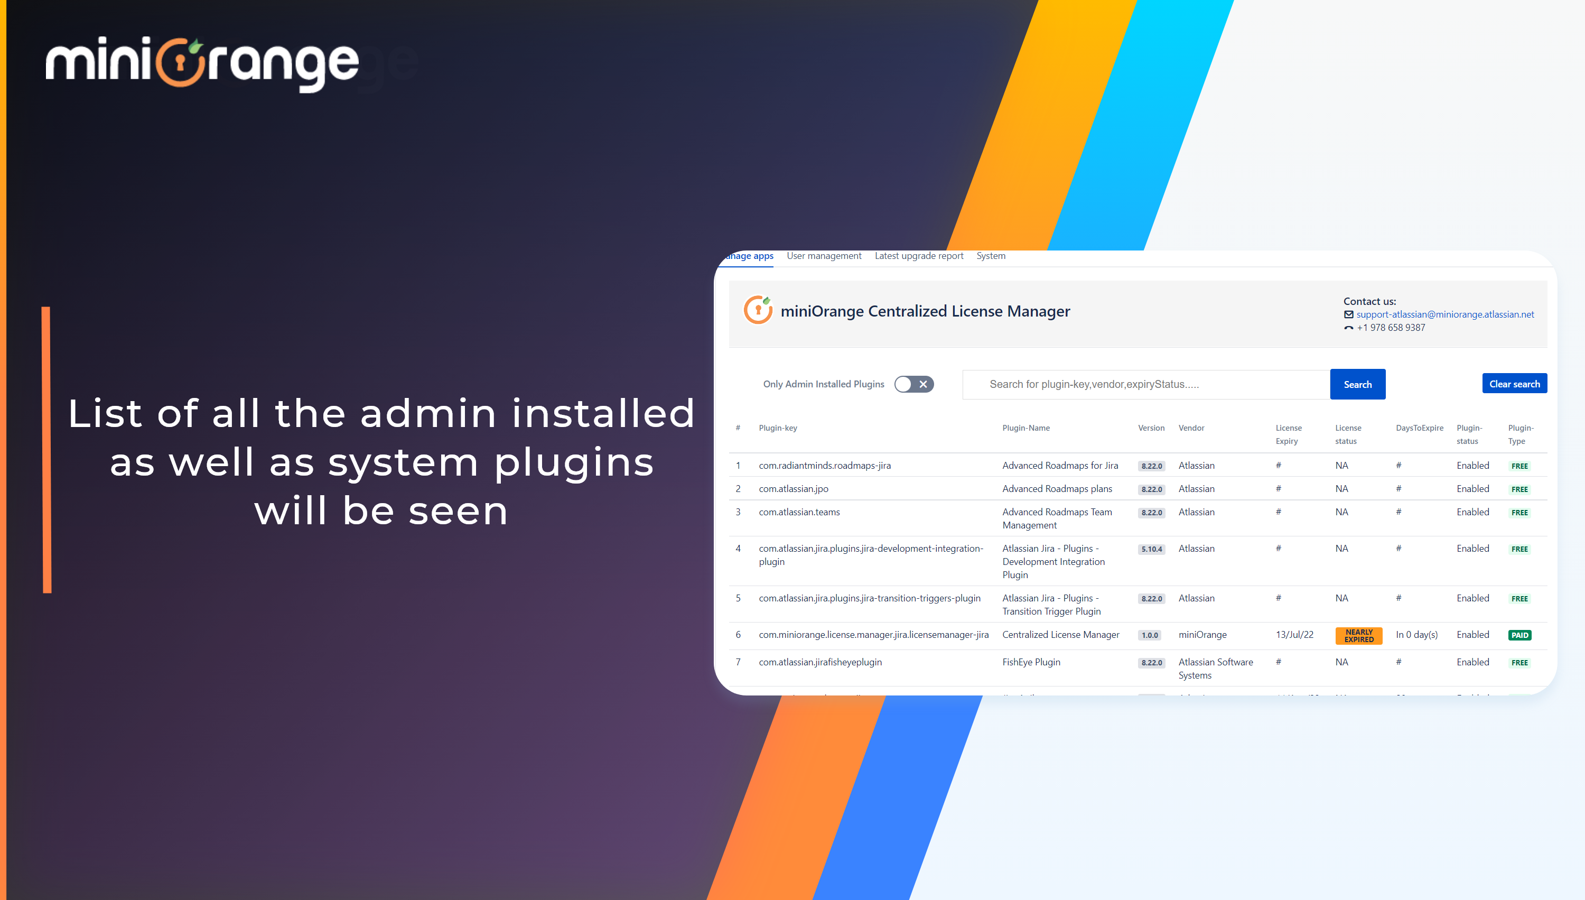Open Latest upgrade report tab
1585x900 pixels.
coord(919,256)
